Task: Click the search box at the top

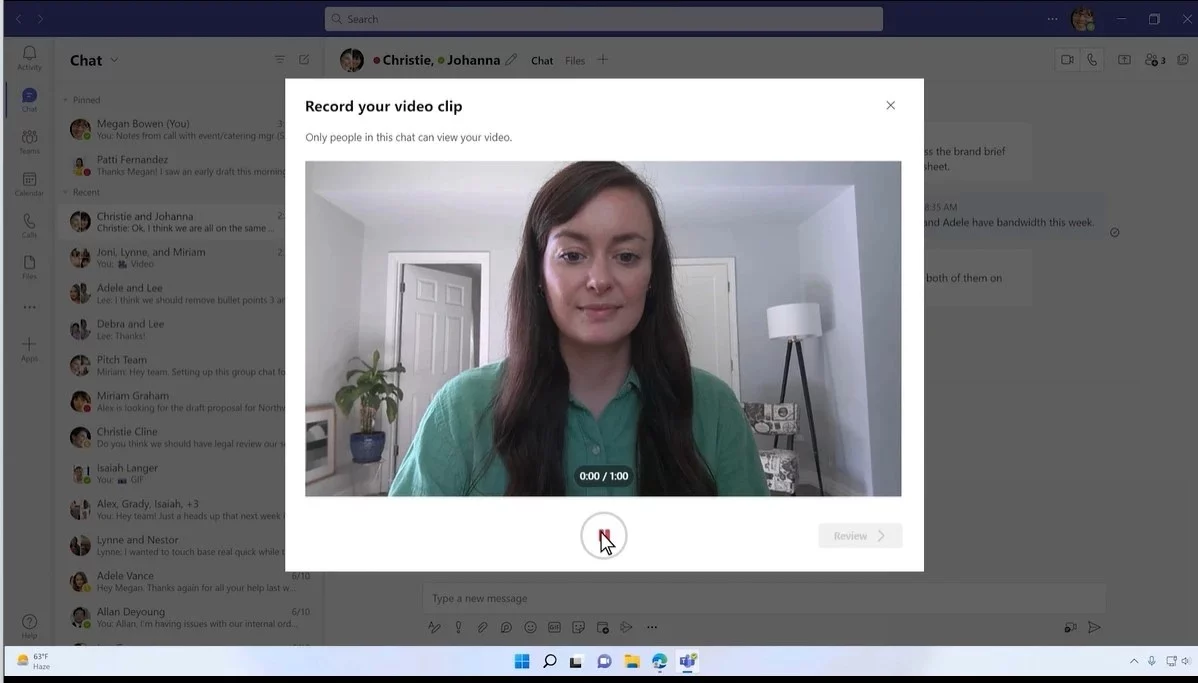Action: pos(603,19)
